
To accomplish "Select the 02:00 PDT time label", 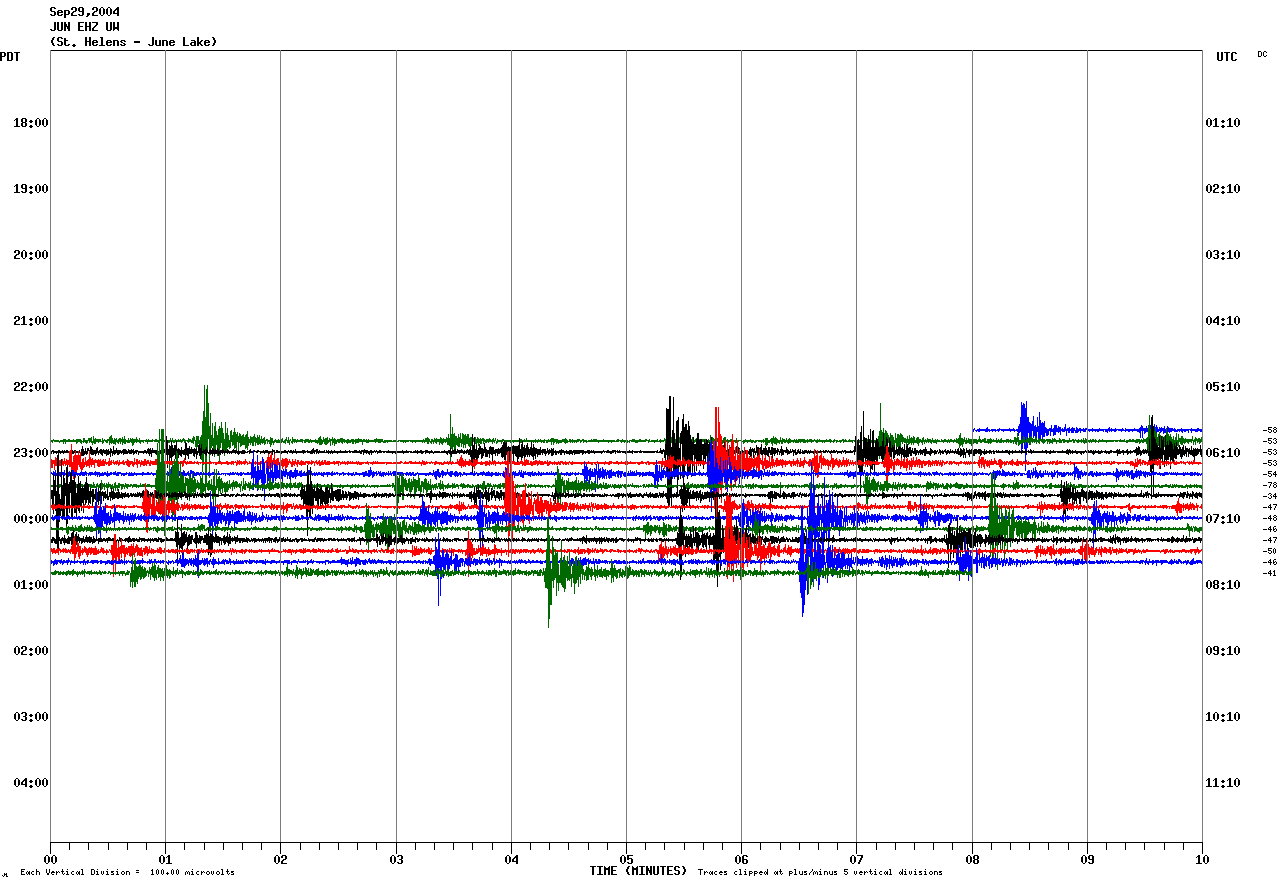I will pos(31,651).
